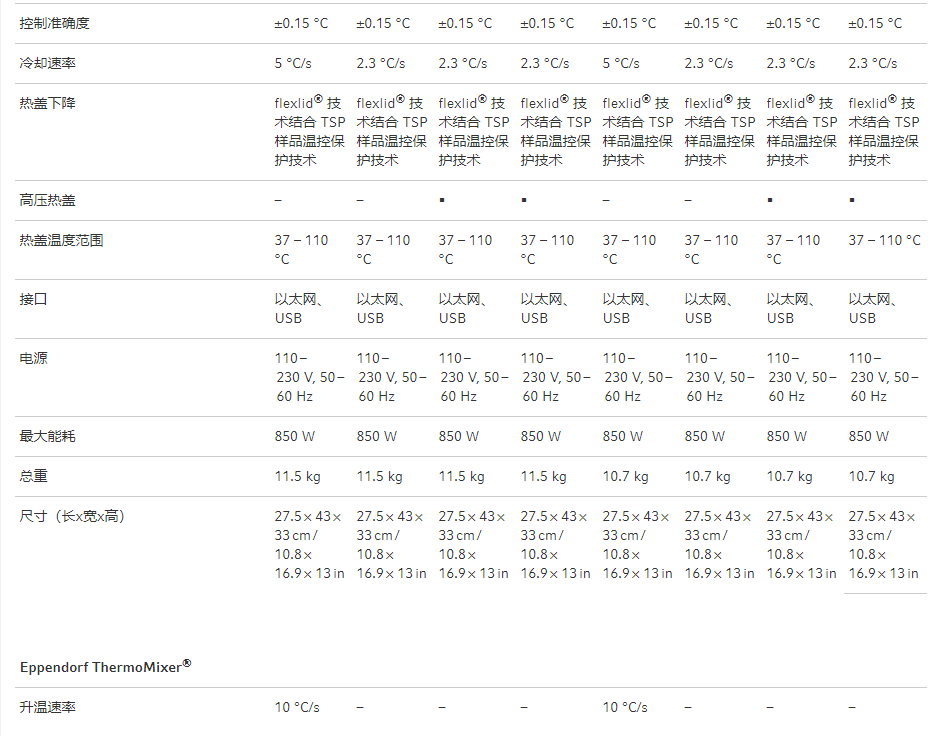Click the 升温速率 row label

(47, 707)
